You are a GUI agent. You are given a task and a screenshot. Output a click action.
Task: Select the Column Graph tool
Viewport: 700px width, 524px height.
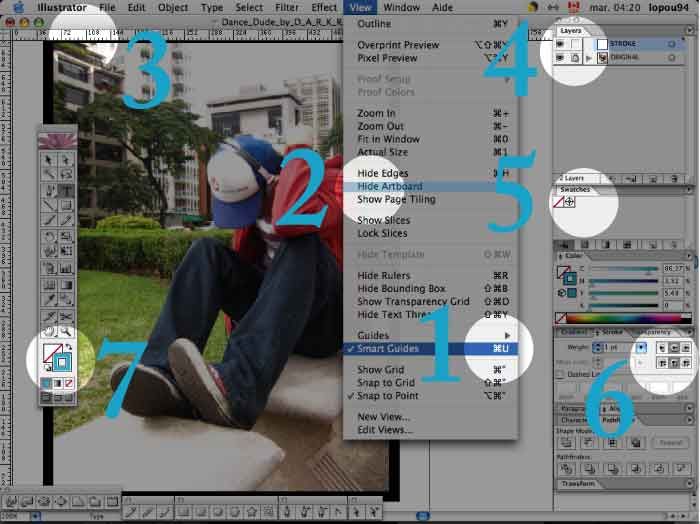point(66,268)
